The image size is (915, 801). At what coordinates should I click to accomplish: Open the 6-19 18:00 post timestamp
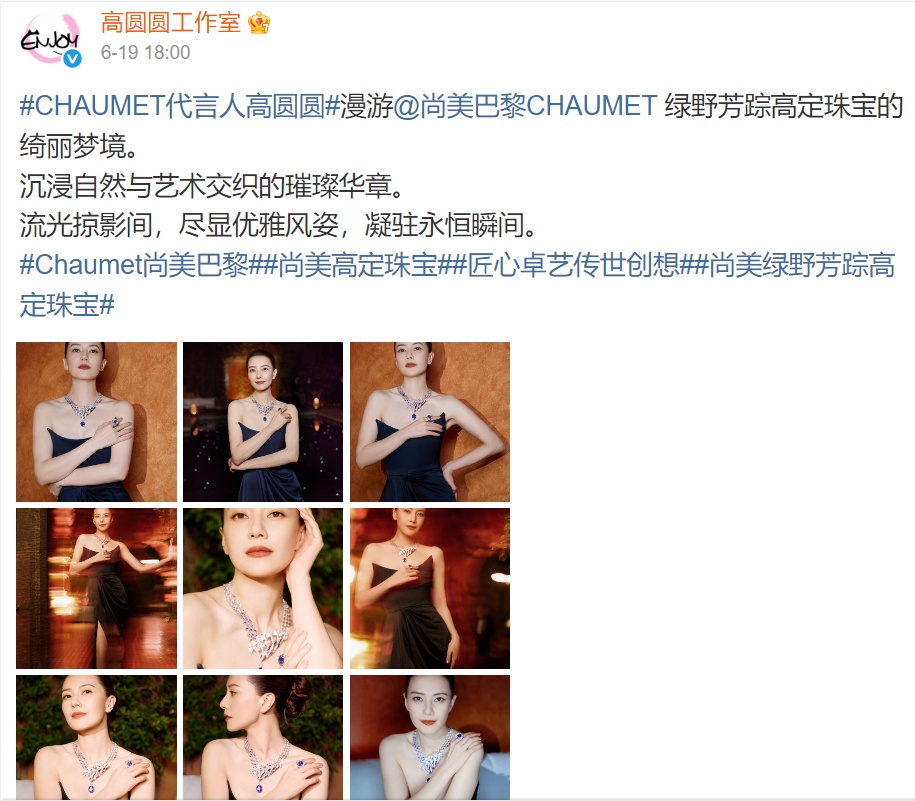[145, 53]
